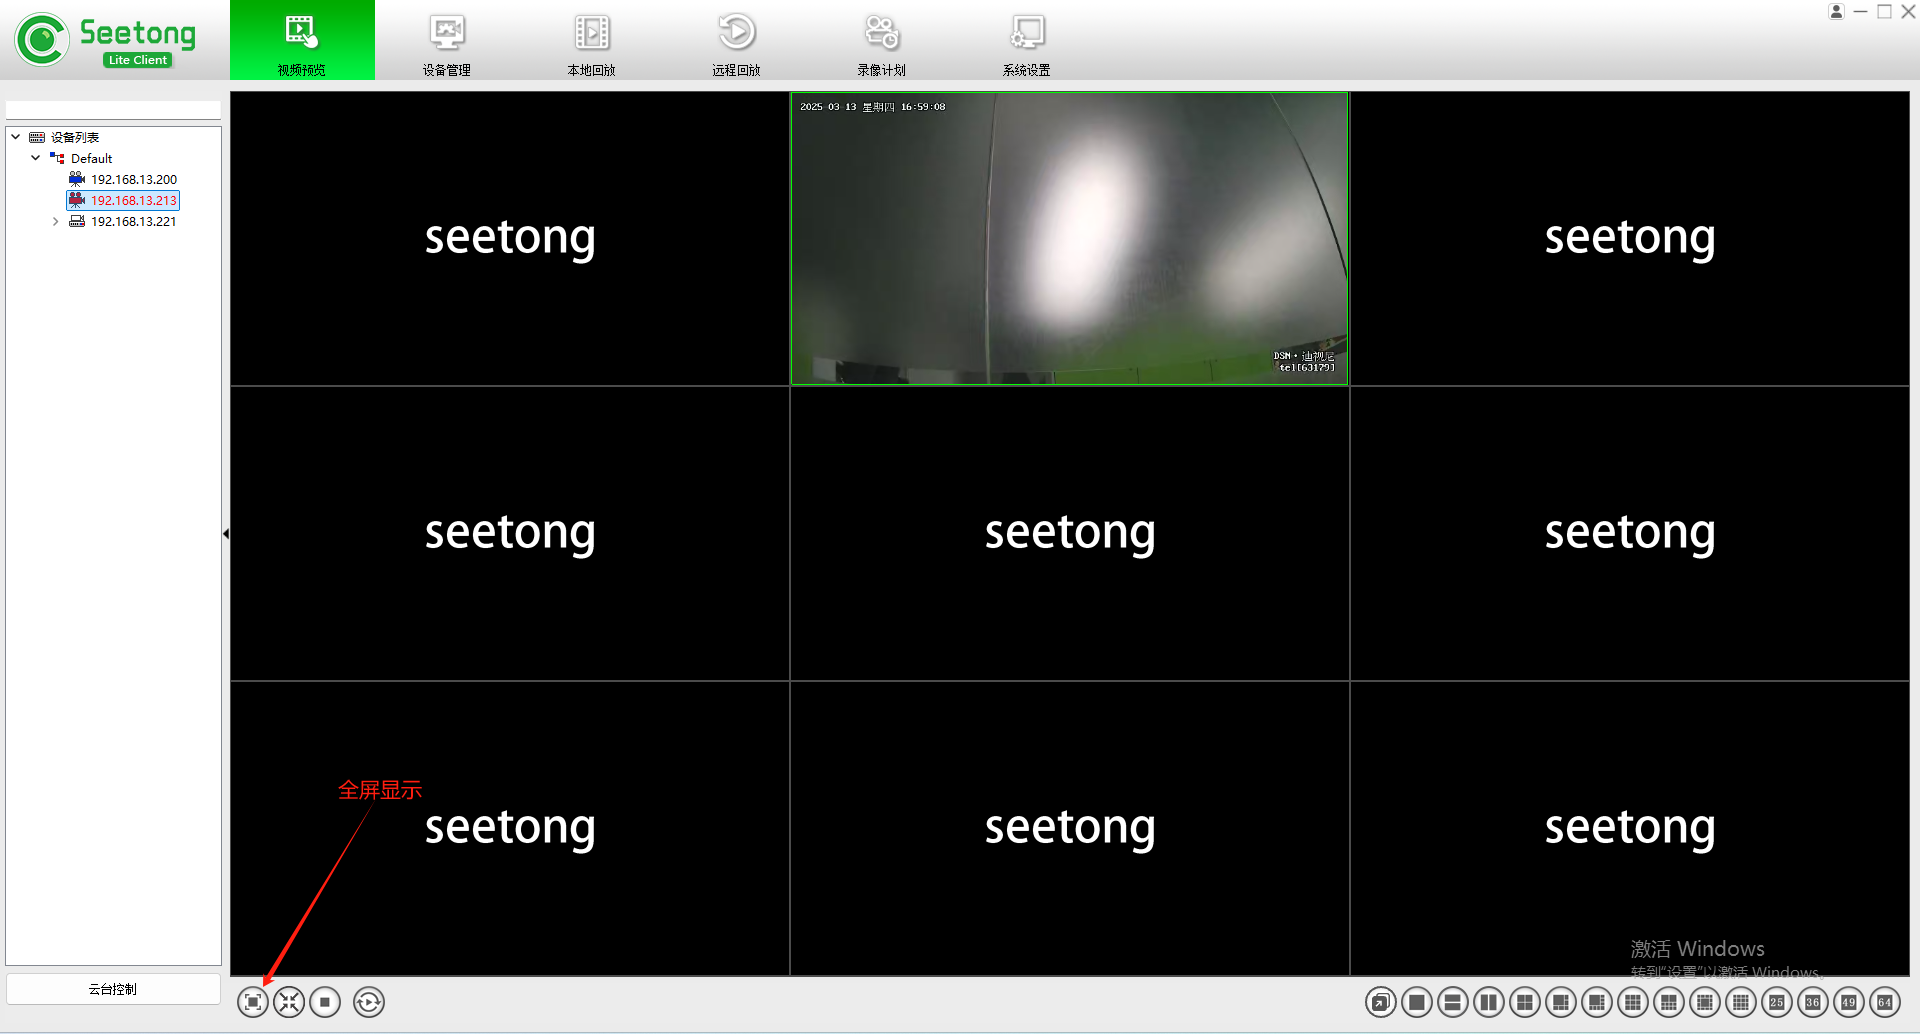
Task: Switch to two-column vertical split layout
Action: (1489, 1002)
